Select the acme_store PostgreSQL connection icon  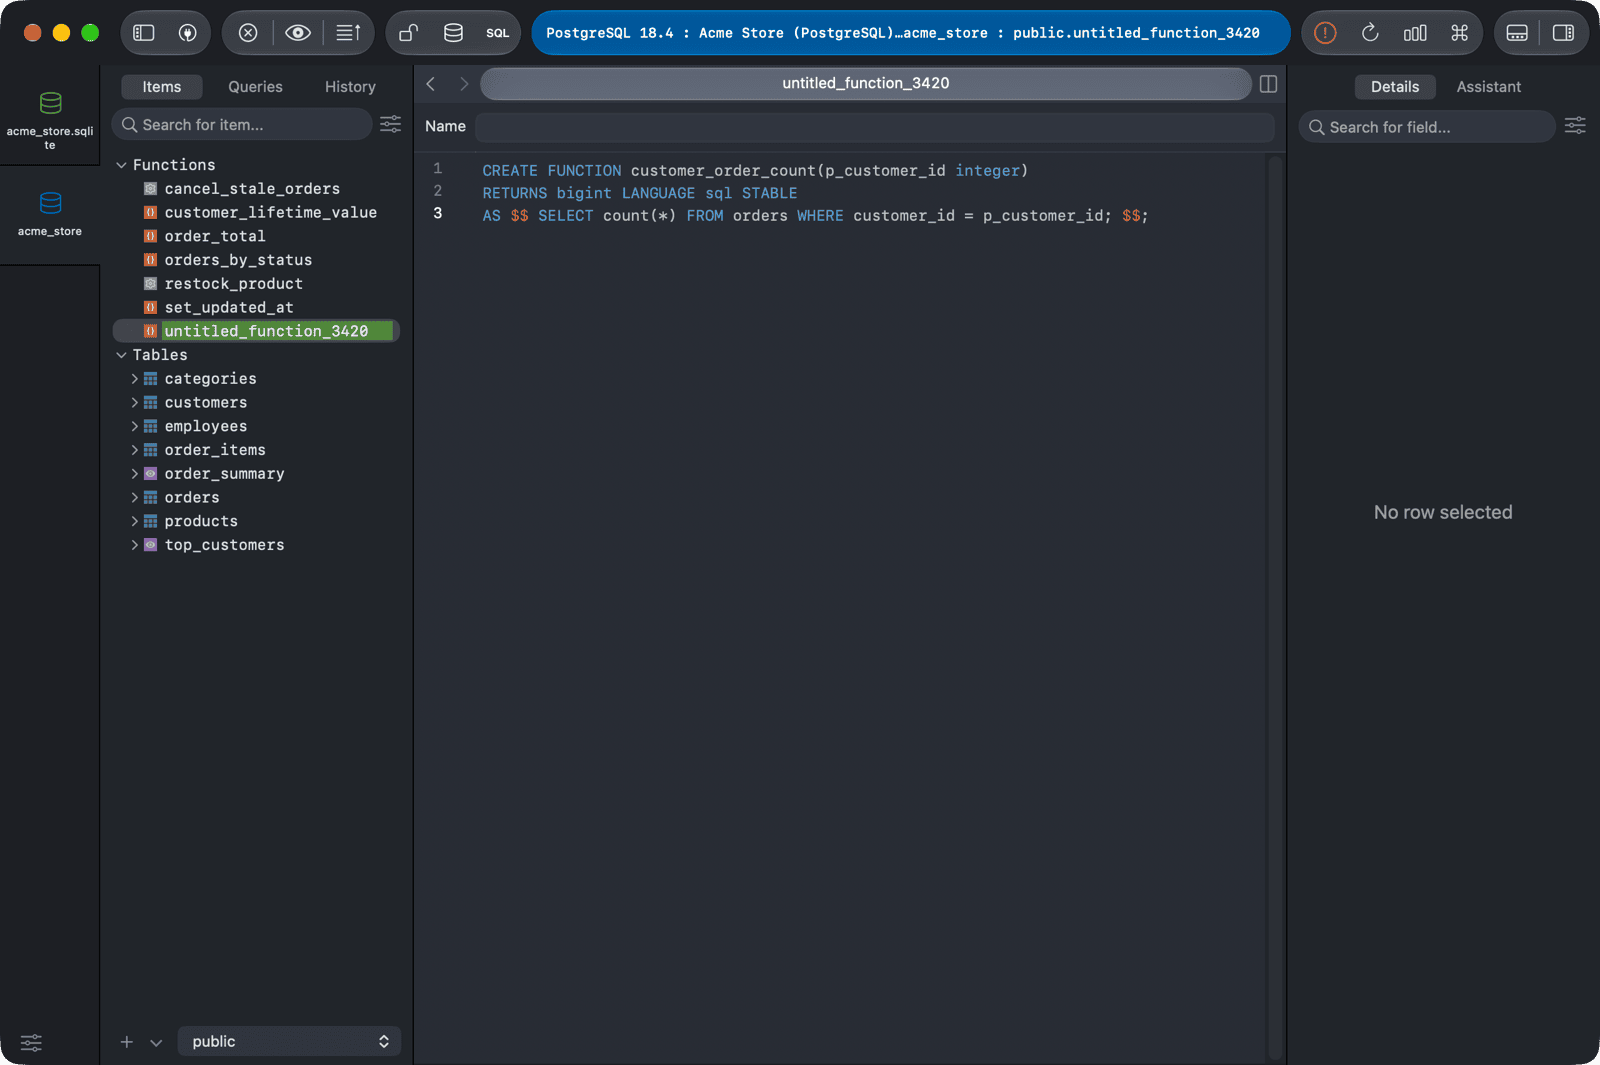point(50,203)
